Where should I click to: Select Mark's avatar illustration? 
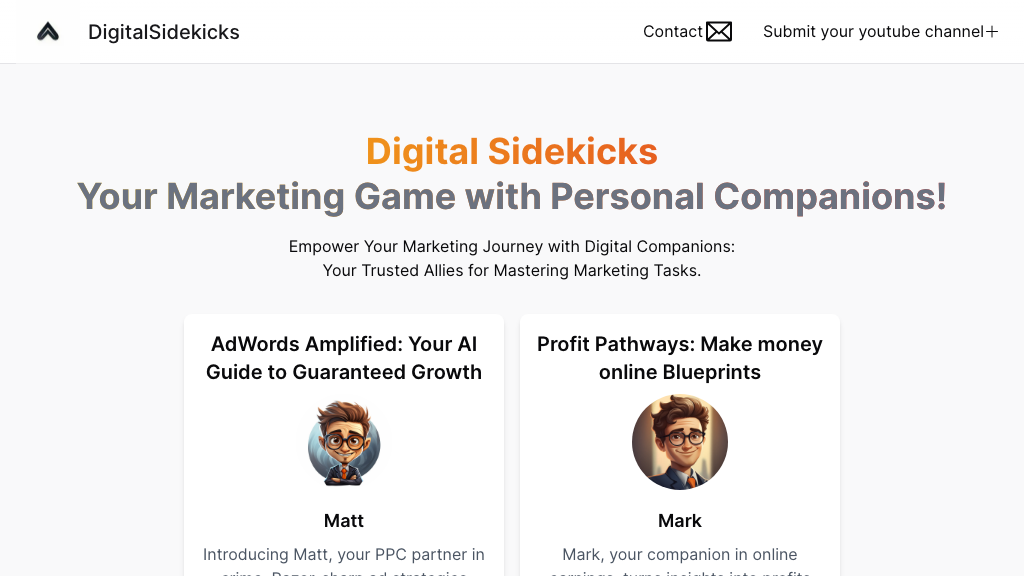[680, 442]
